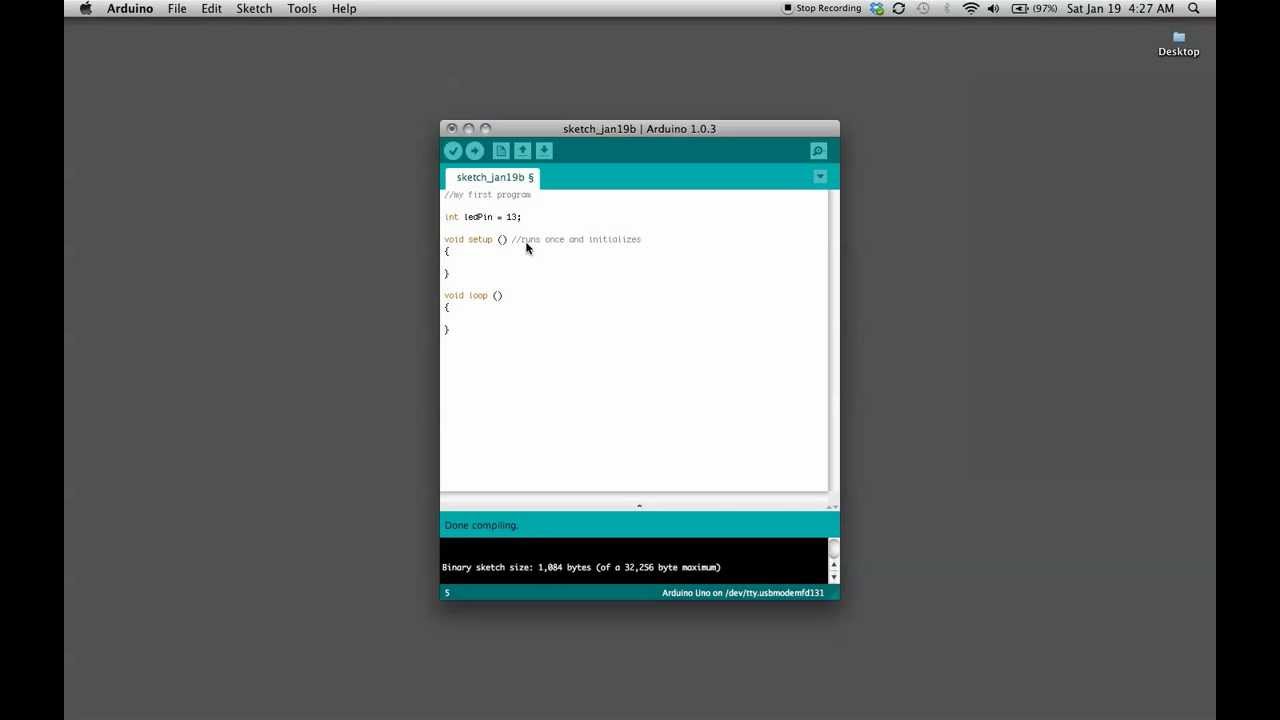The width and height of the screenshot is (1280, 720).
Task: Click the 'Done compiling.' status message
Action: pyautogui.click(x=481, y=525)
